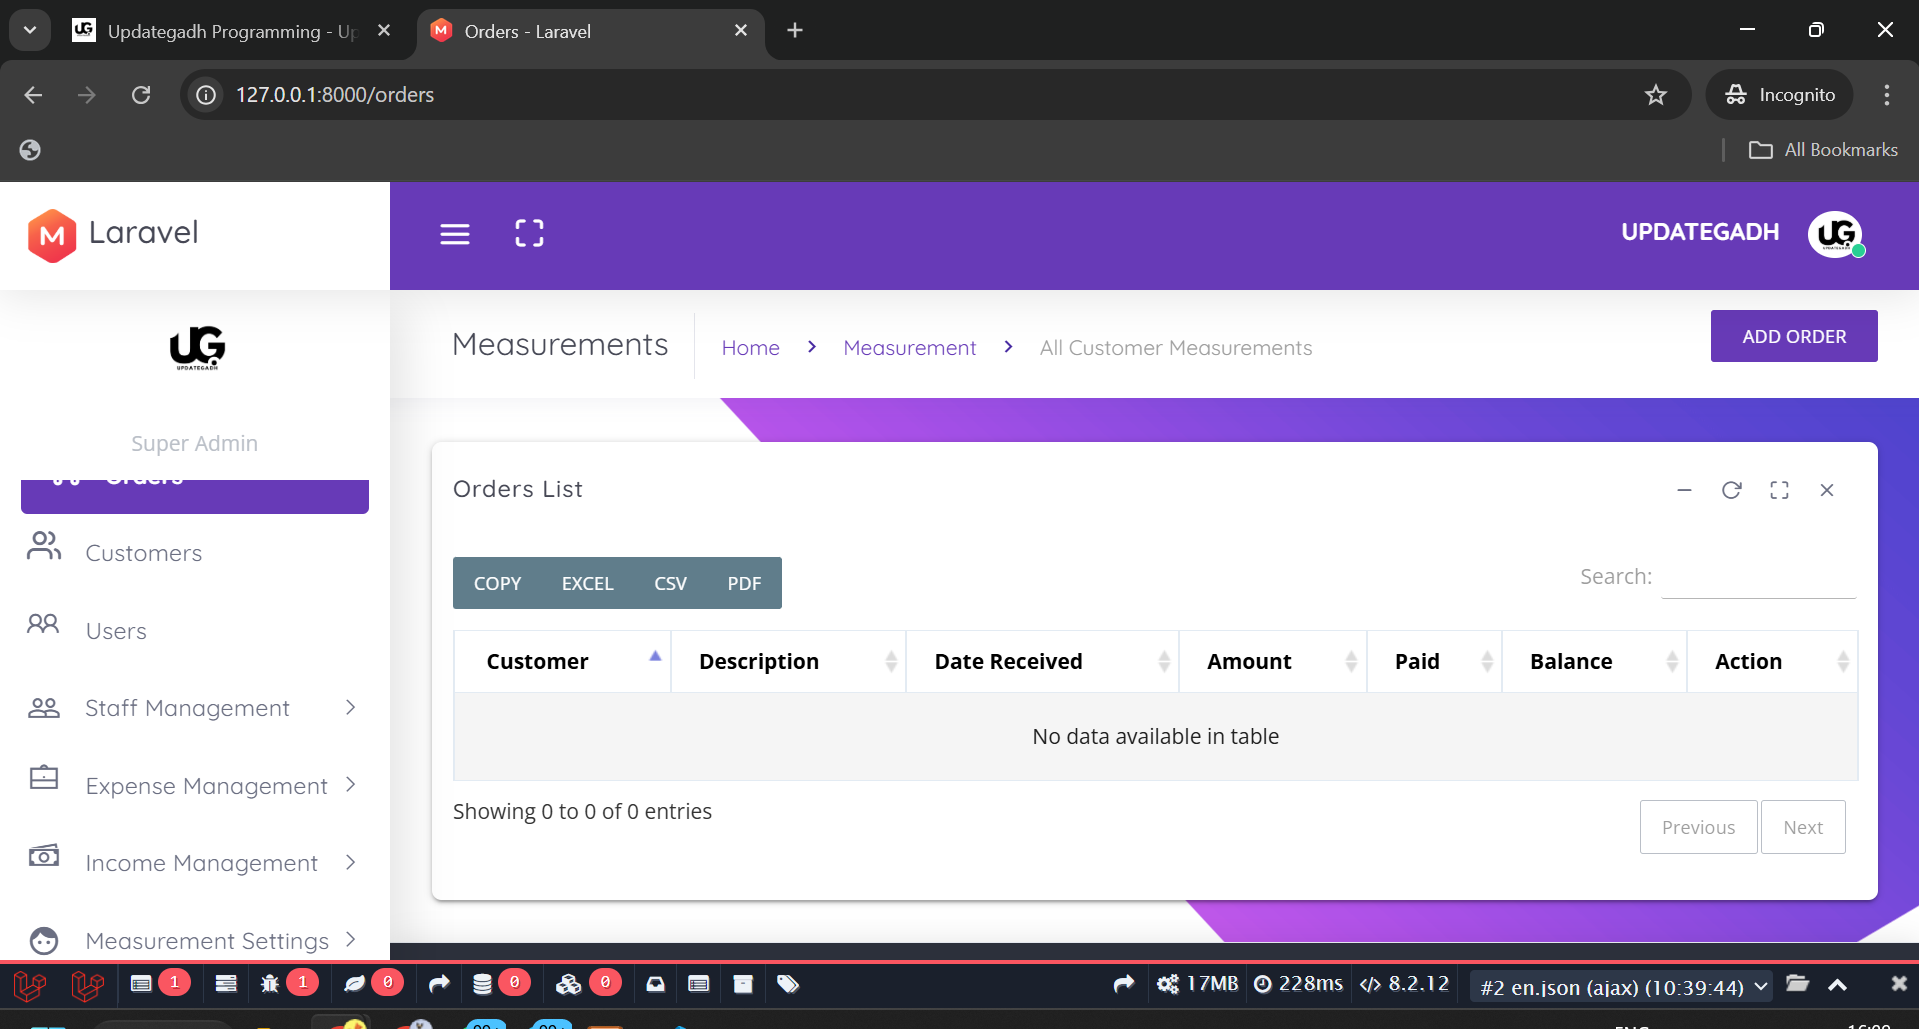The image size is (1919, 1029).
Task: Click the Expense Management briefcase icon
Action: [x=44, y=777]
